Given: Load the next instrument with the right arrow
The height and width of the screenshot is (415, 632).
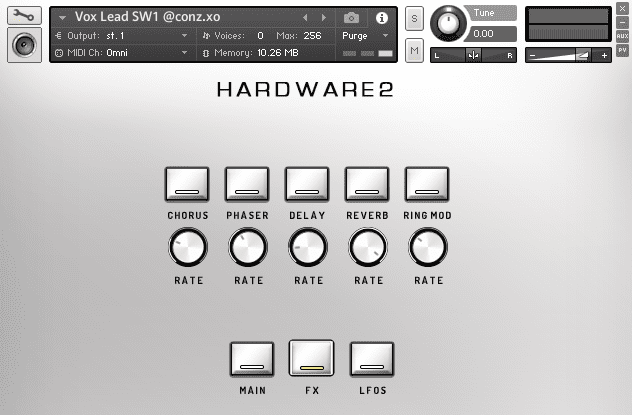Looking at the screenshot, I should (x=324, y=17).
